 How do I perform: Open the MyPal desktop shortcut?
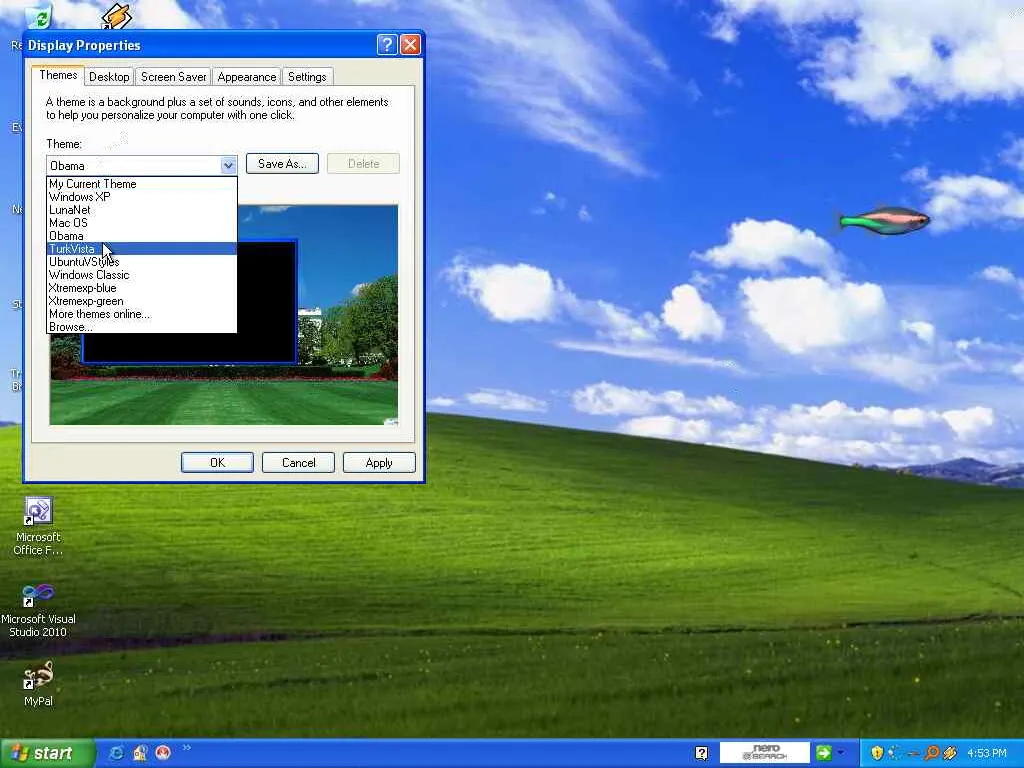point(38,684)
